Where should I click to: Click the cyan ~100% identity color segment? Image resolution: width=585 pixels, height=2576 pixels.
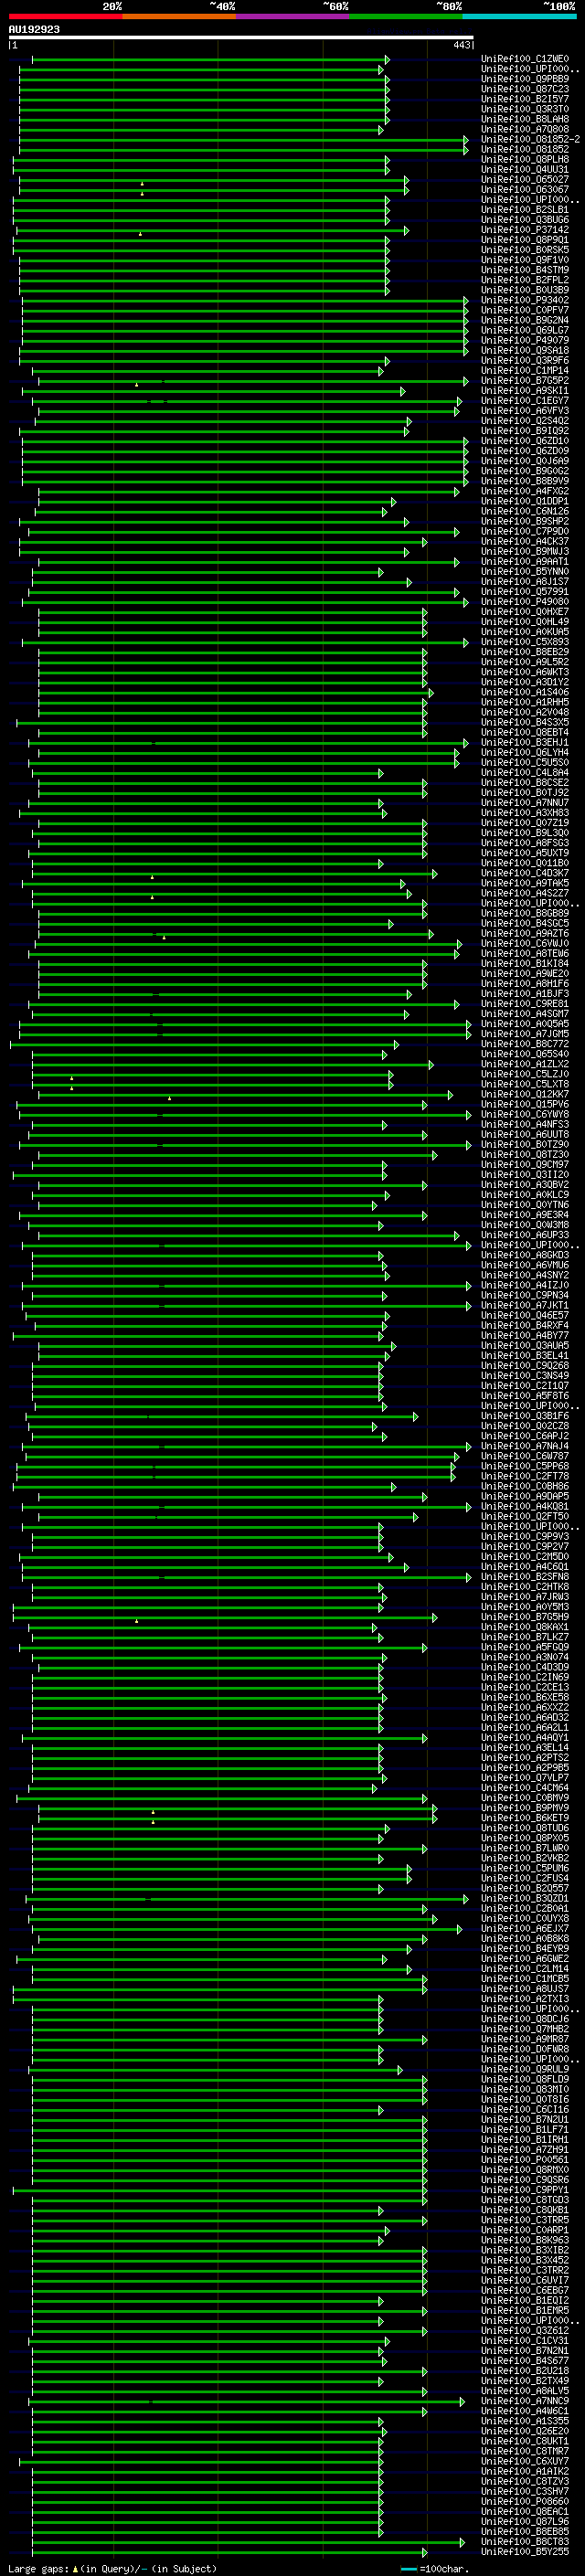[x=519, y=16]
